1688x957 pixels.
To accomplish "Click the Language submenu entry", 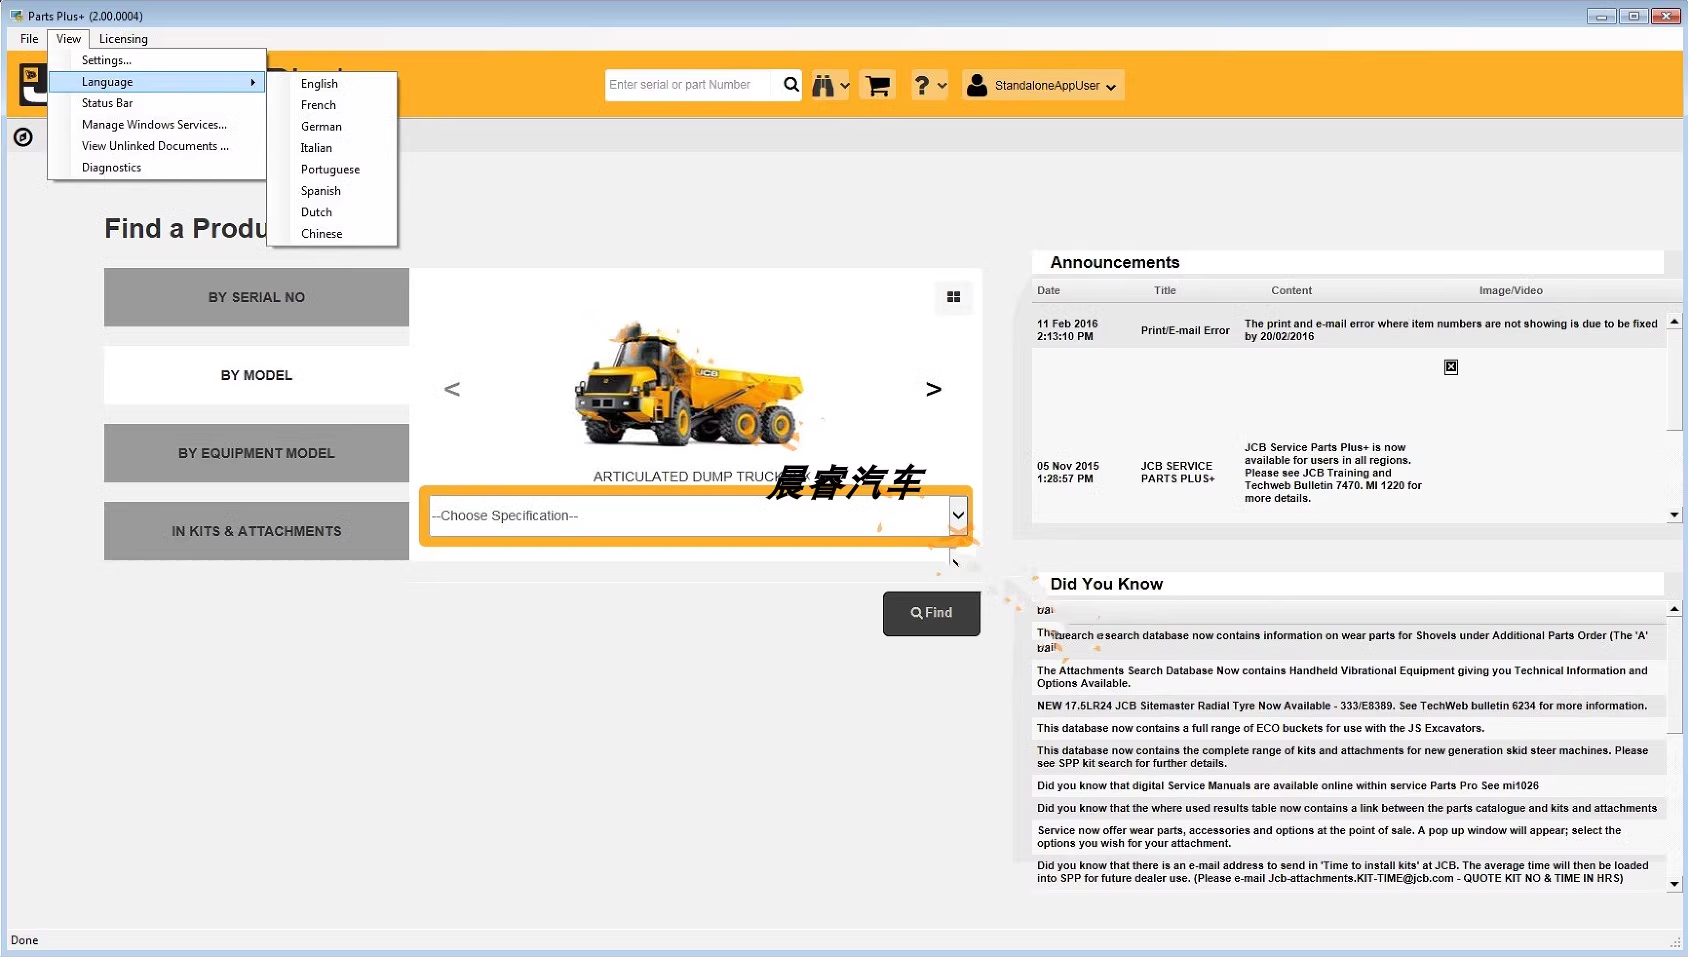I will pos(158,82).
